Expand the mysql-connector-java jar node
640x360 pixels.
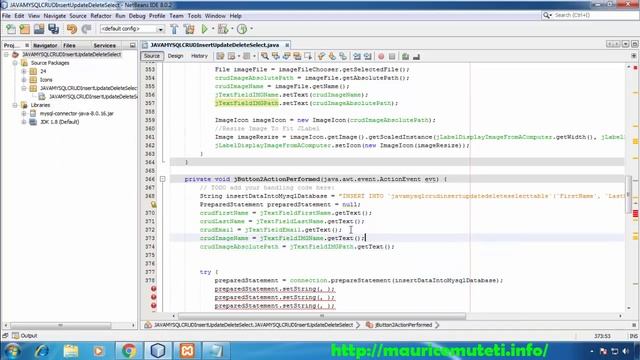click(24, 113)
